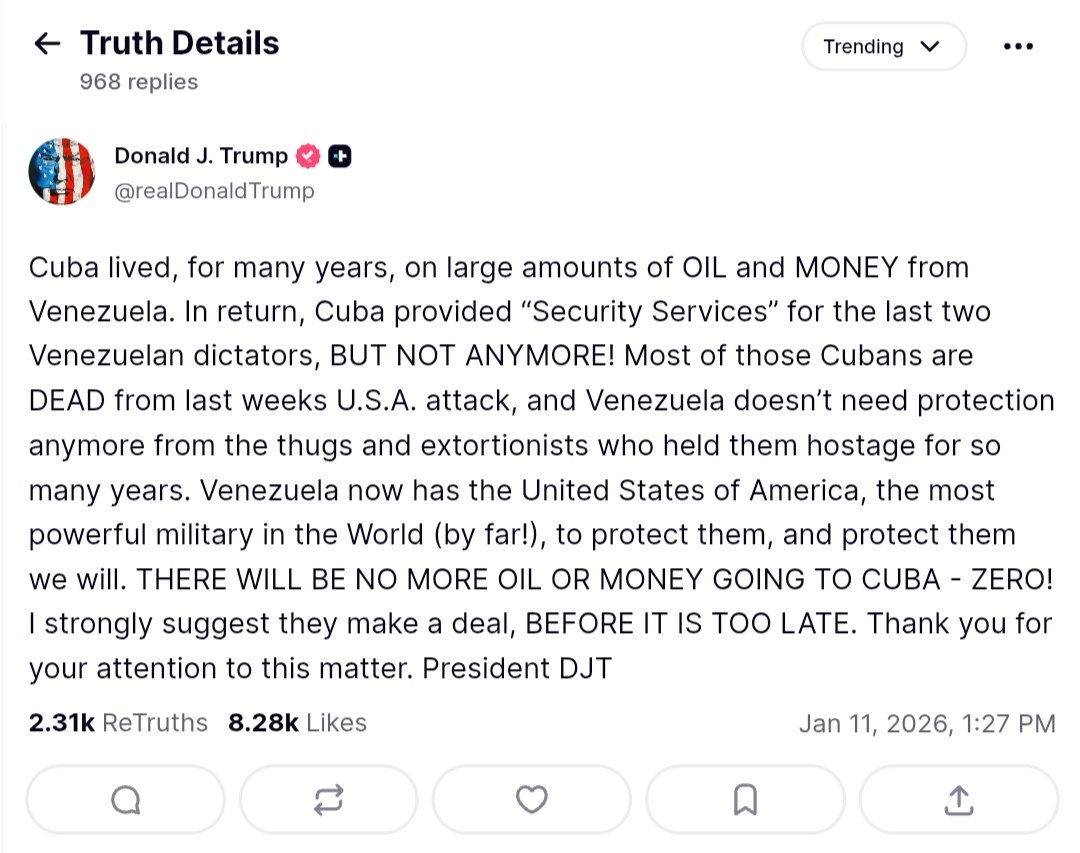This screenshot has width=1080, height=853.
Task: Expand the chevron arrow next to Trending
Action: tap(929, 47)
